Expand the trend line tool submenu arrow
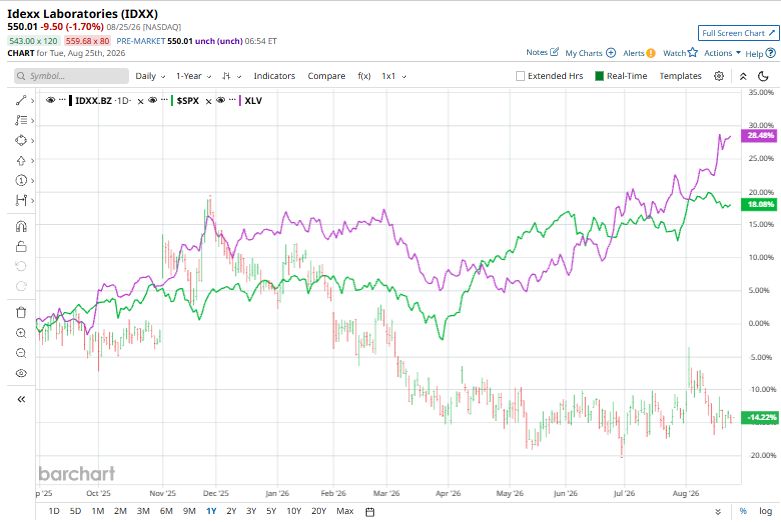This screenshot has width=781, height=522. coord(32,101)
